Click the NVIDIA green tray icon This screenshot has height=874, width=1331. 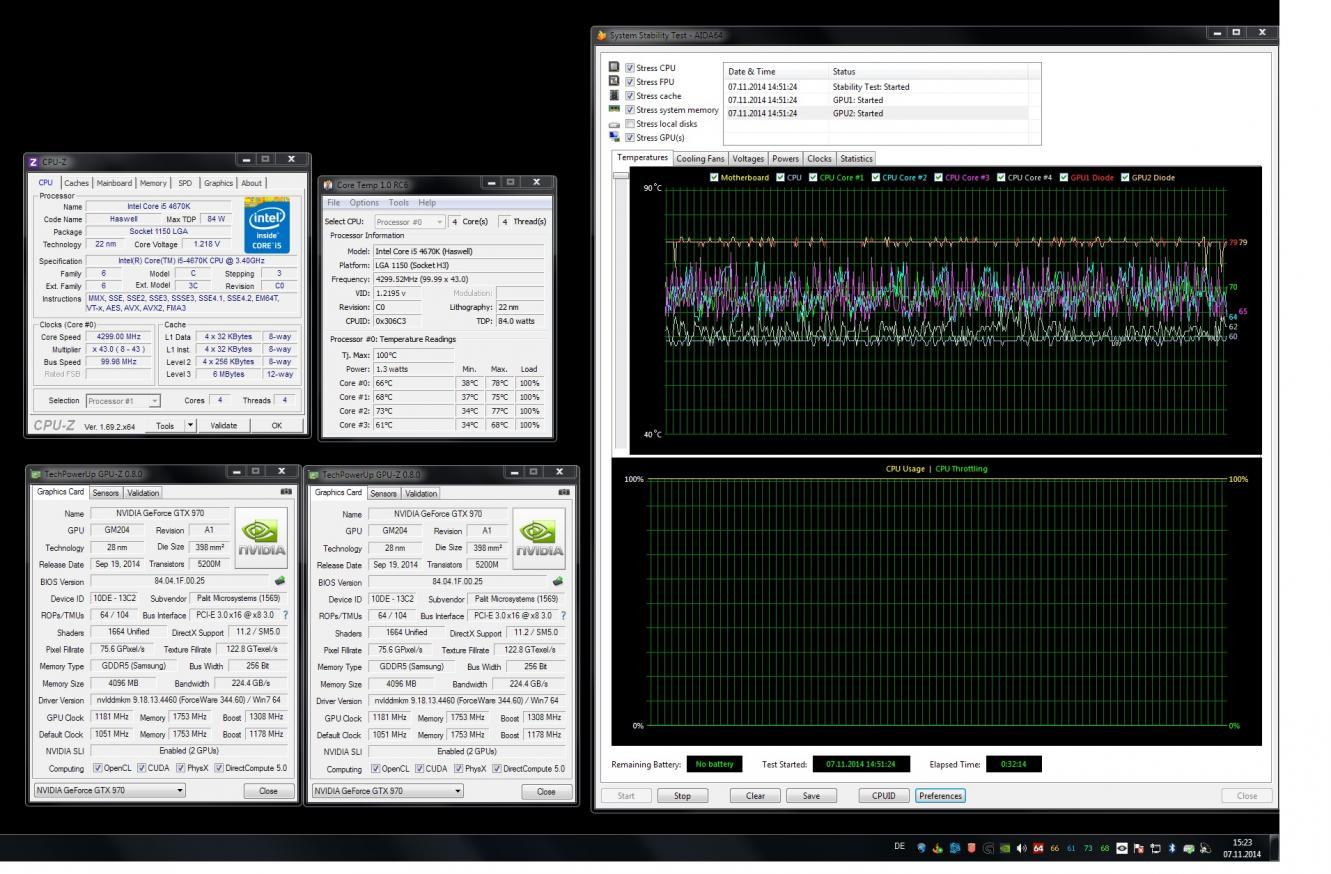tap(1005, 848)
